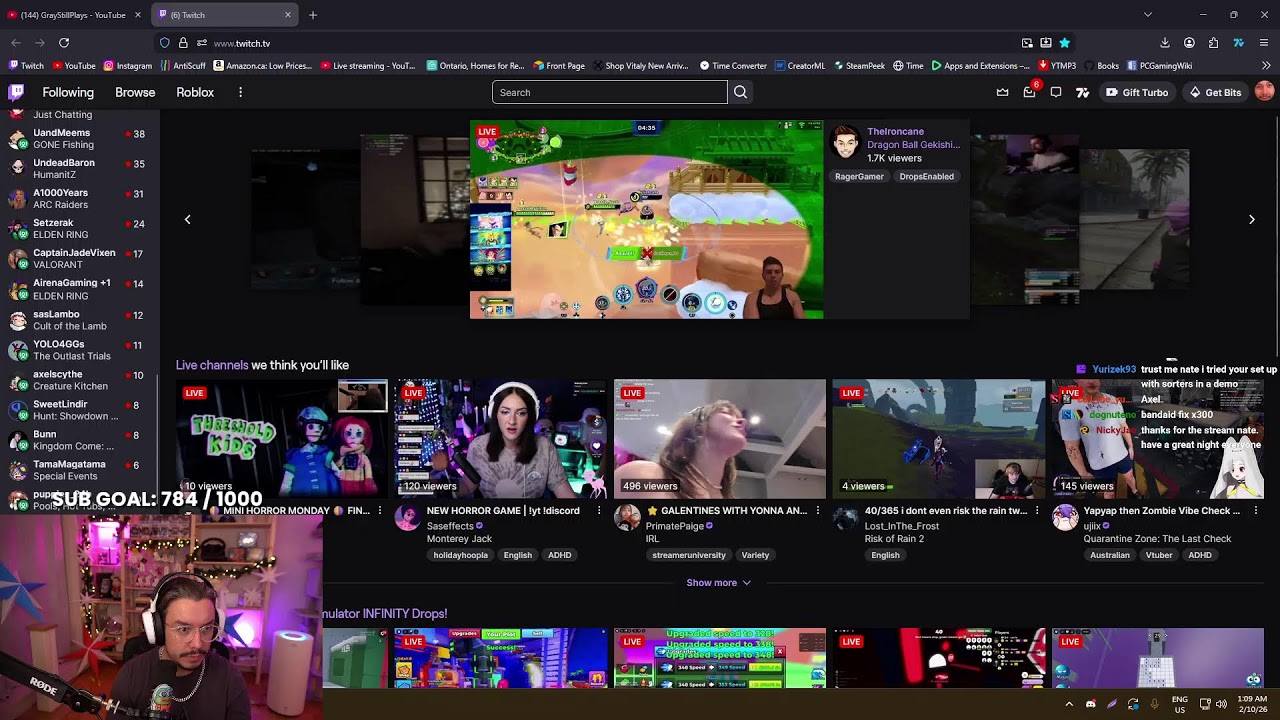Bookmark this page with the star icon

click(1064, 43)
